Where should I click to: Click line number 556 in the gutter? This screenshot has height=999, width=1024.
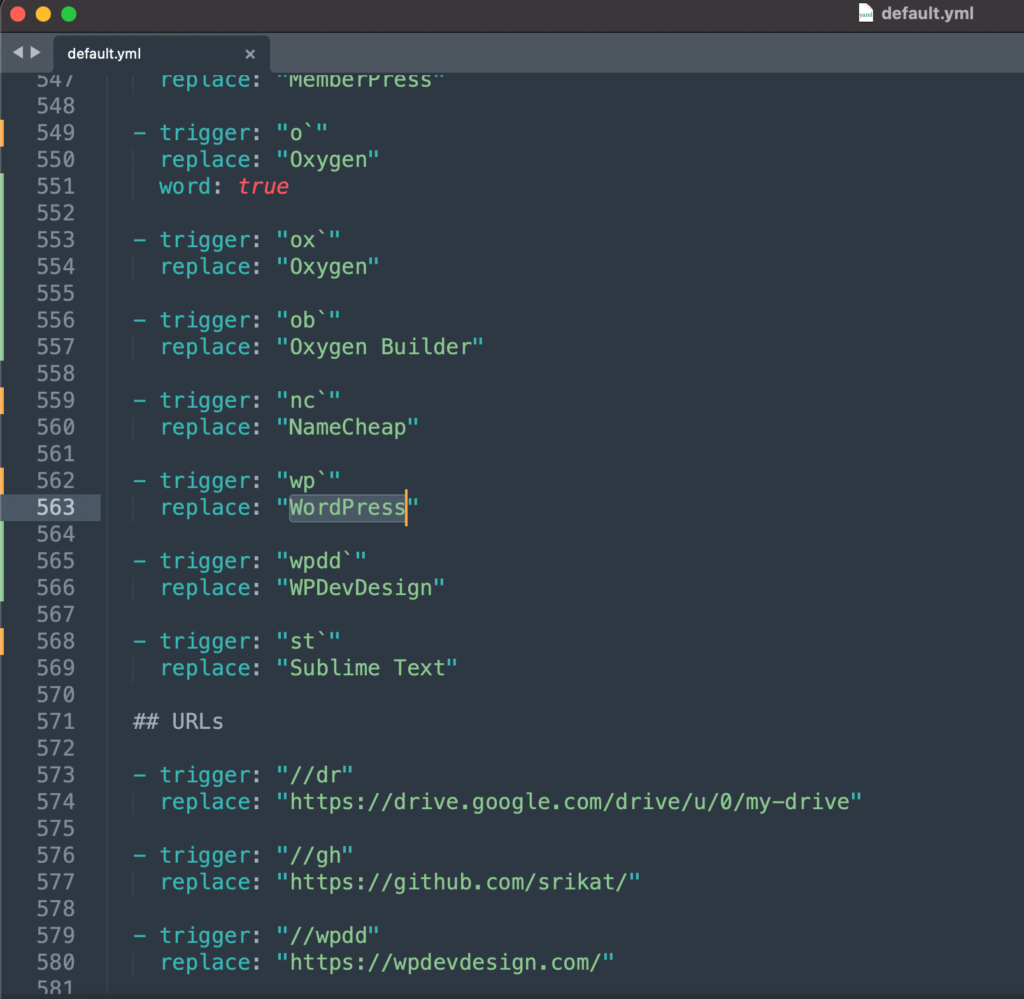point(56,321)
